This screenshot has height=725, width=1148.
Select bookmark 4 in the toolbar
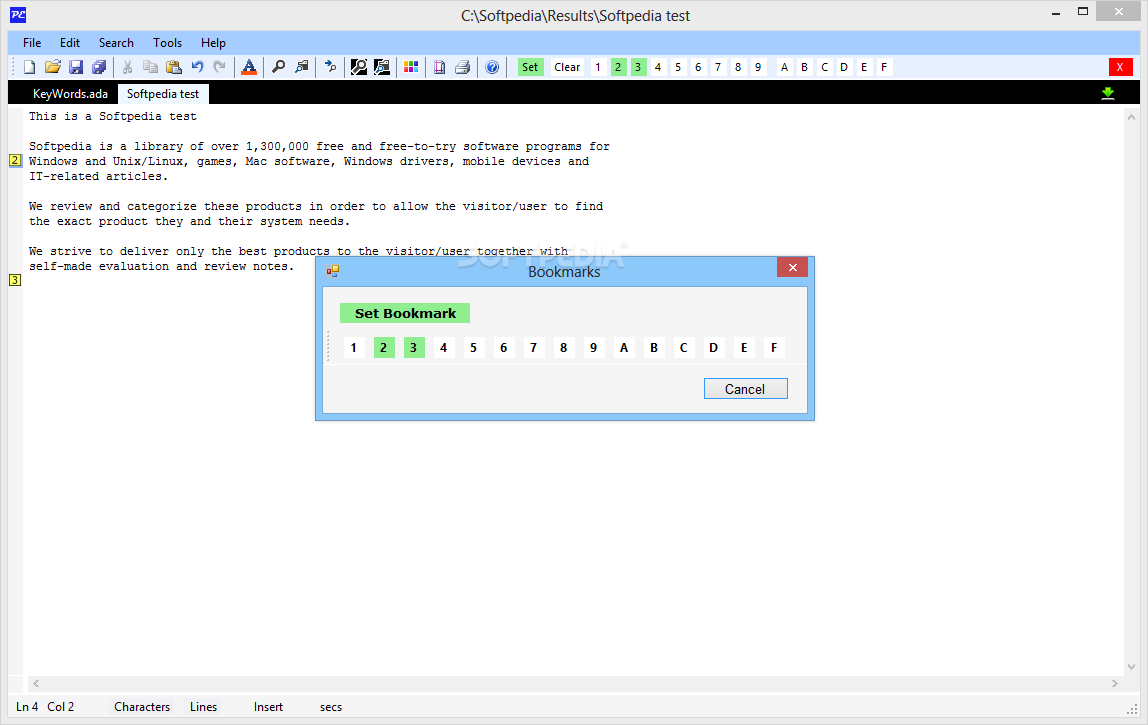pyautogui.click(x=658, y=67)
